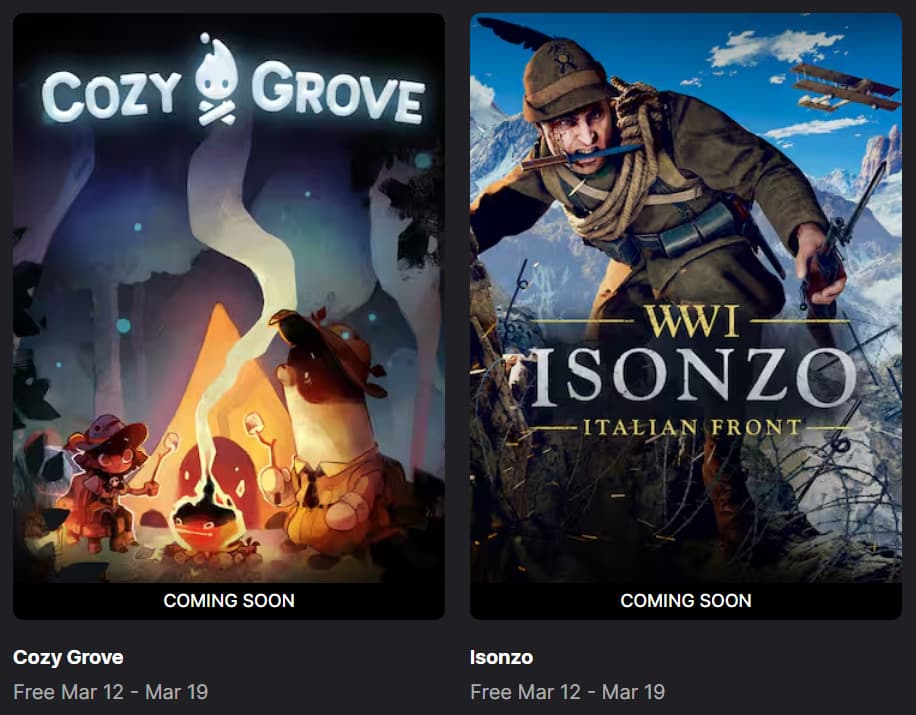Click the COMING SOON banner under Cozy Grove
The height and width of the screenshot is (715, 916).
[228, 601]
